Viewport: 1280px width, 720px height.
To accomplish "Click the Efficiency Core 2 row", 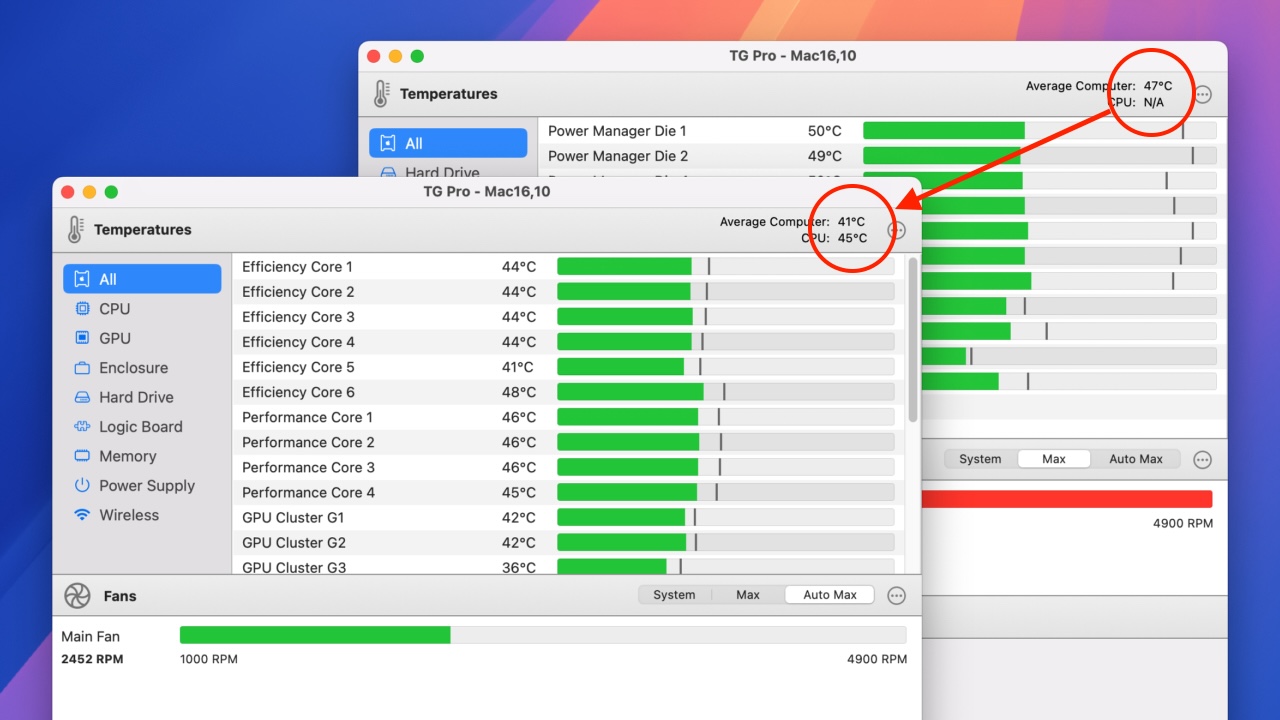I will pos(568,292).
